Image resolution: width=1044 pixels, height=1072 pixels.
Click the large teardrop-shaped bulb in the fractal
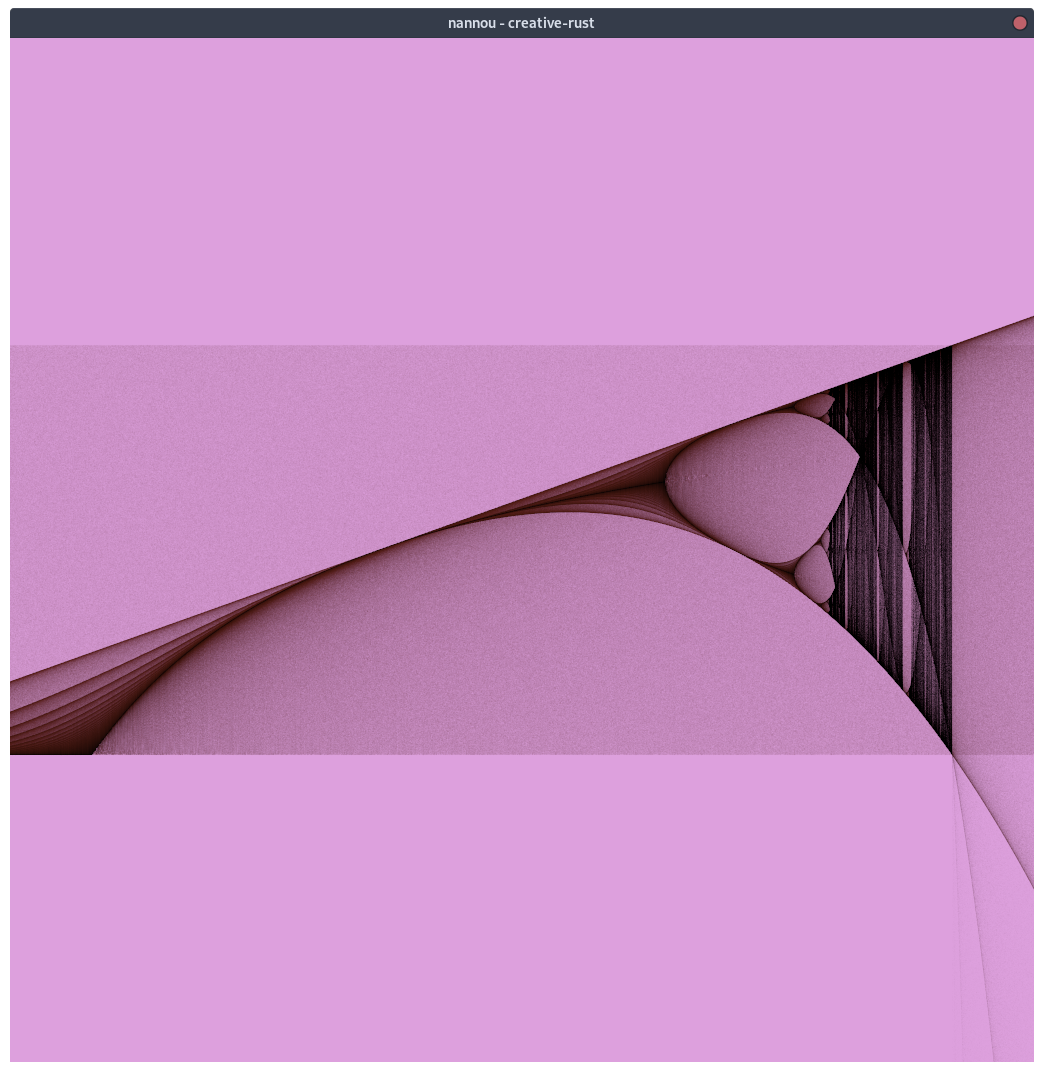click(760, 485)
